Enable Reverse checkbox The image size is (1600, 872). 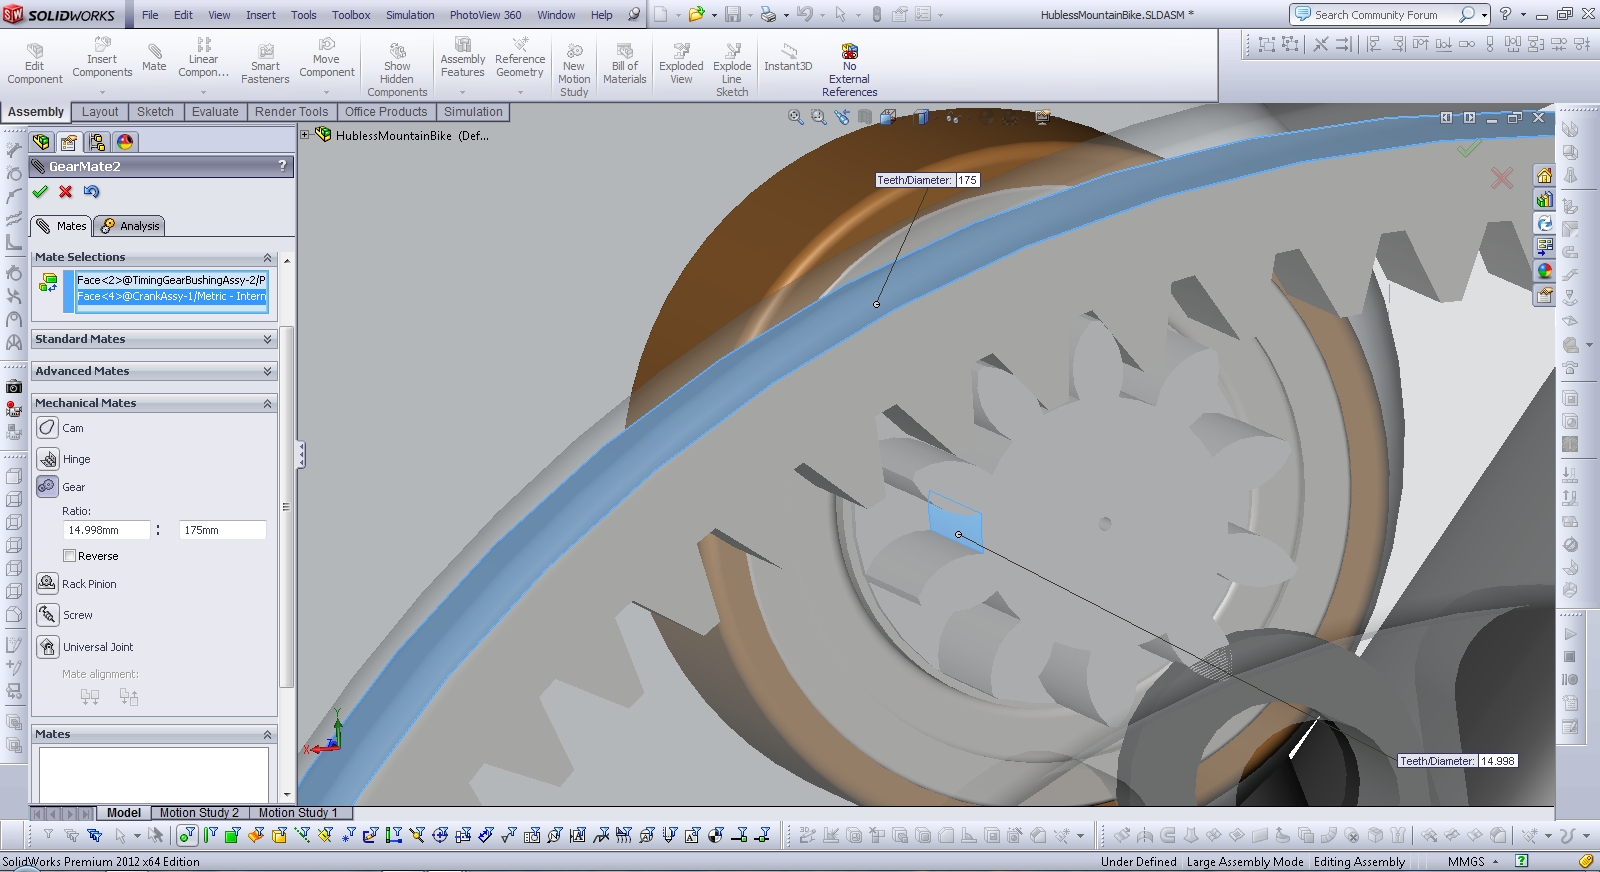pos(69,556)
